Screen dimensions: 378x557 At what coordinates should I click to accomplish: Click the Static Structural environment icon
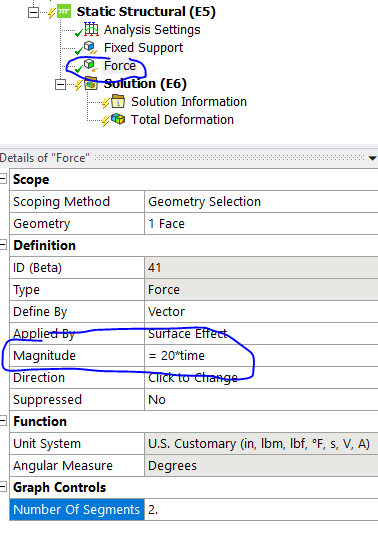[64, 11]
